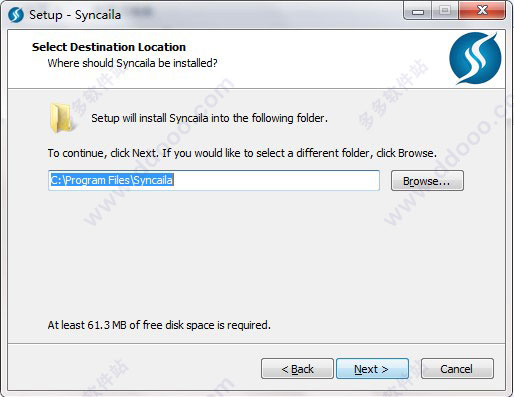Click the "Setup - Syncaila" title text

point(75,15)
